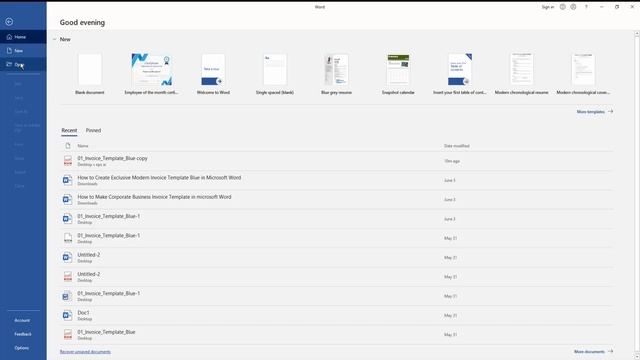Screen dimensions: 640x360
Task: Open More templates link
Action: [595, 111]
